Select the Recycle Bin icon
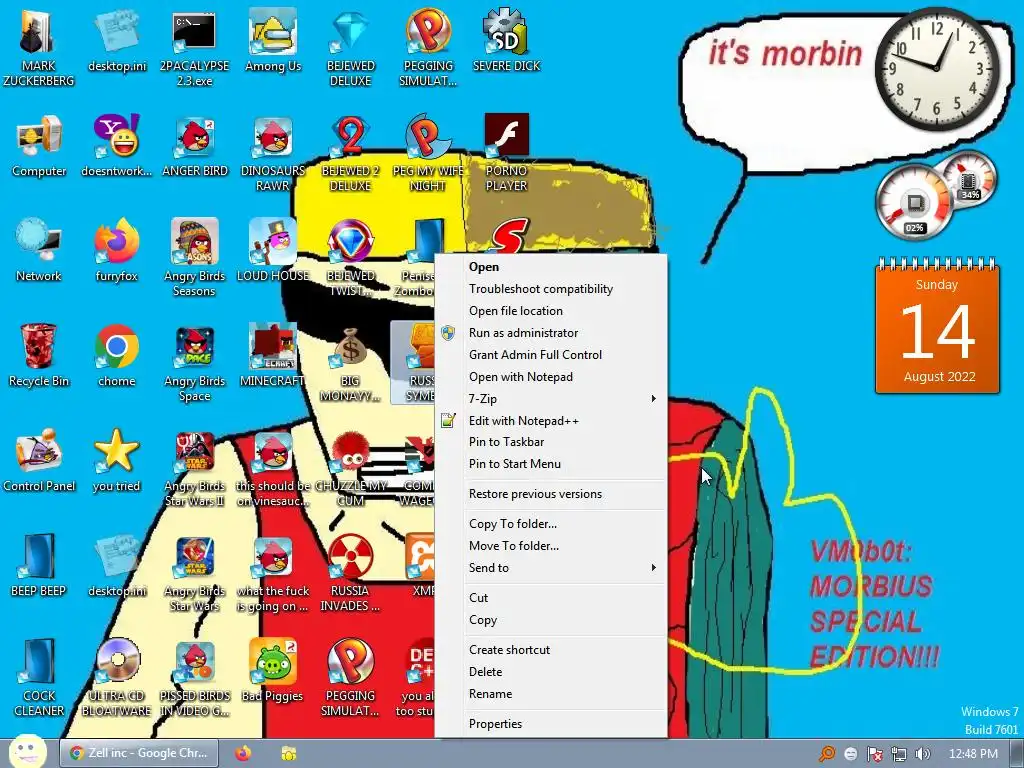 point(39,357)
